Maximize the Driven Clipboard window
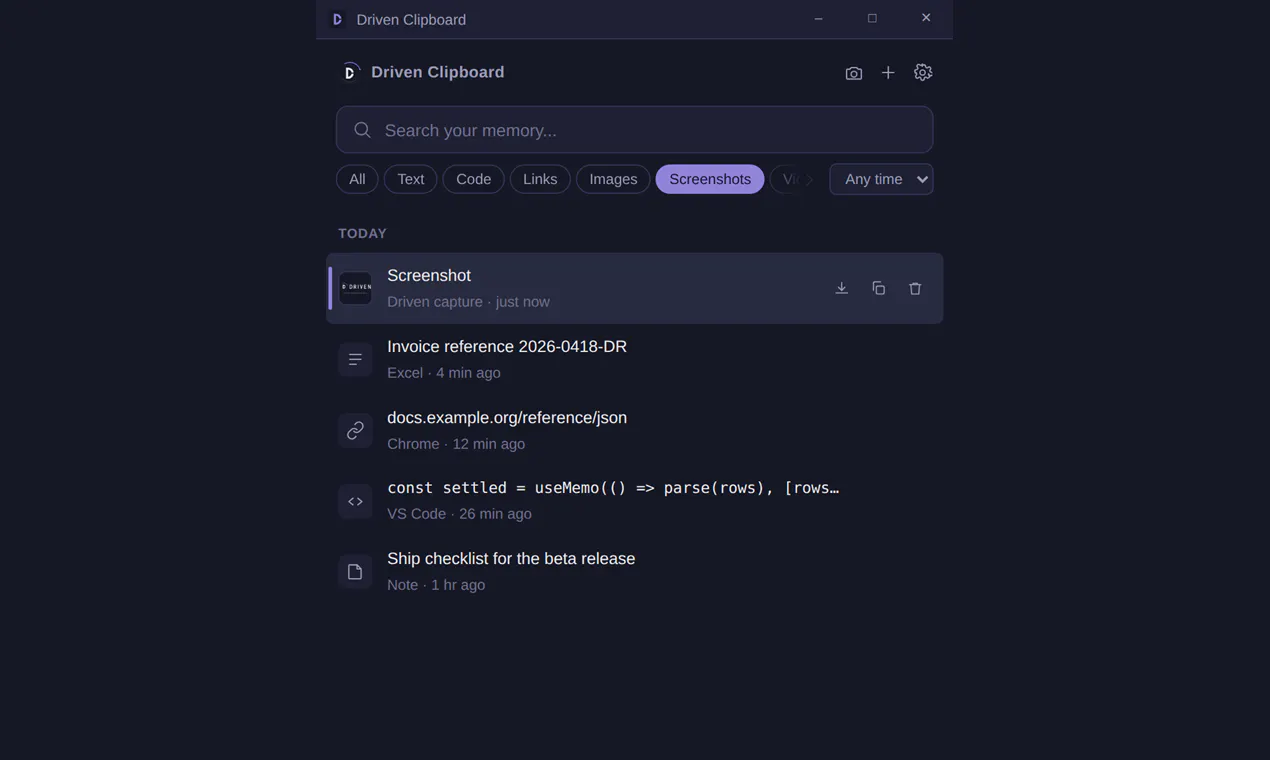This screenshot has width=1270, height=760. coord(872,19)
